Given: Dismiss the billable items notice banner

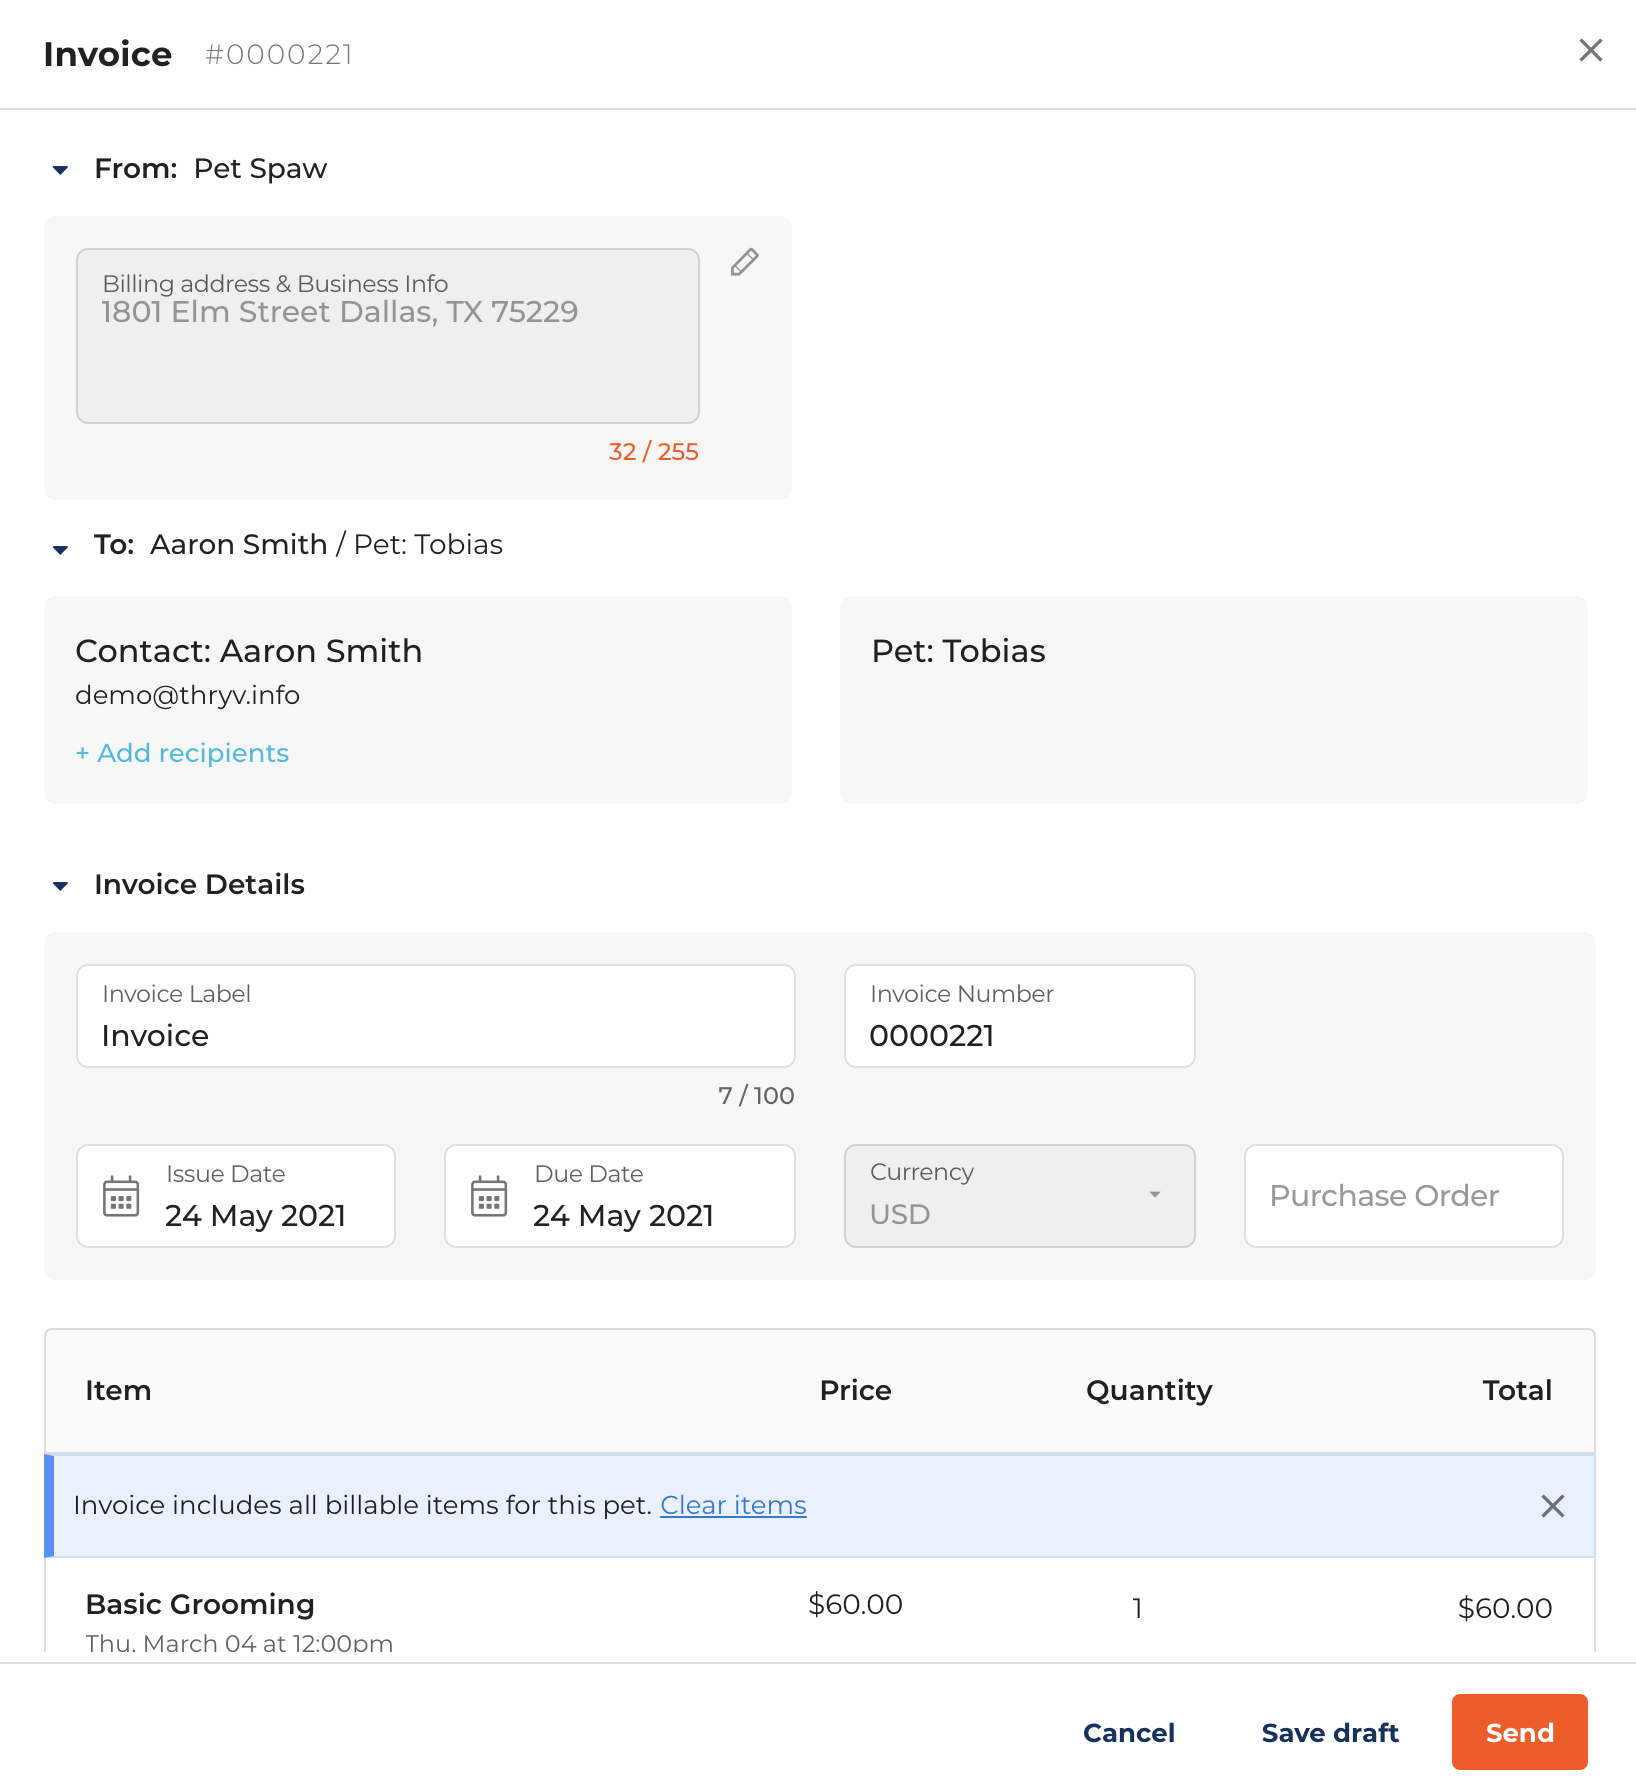Looking at the screenshot, I should coord(1552,1506).
